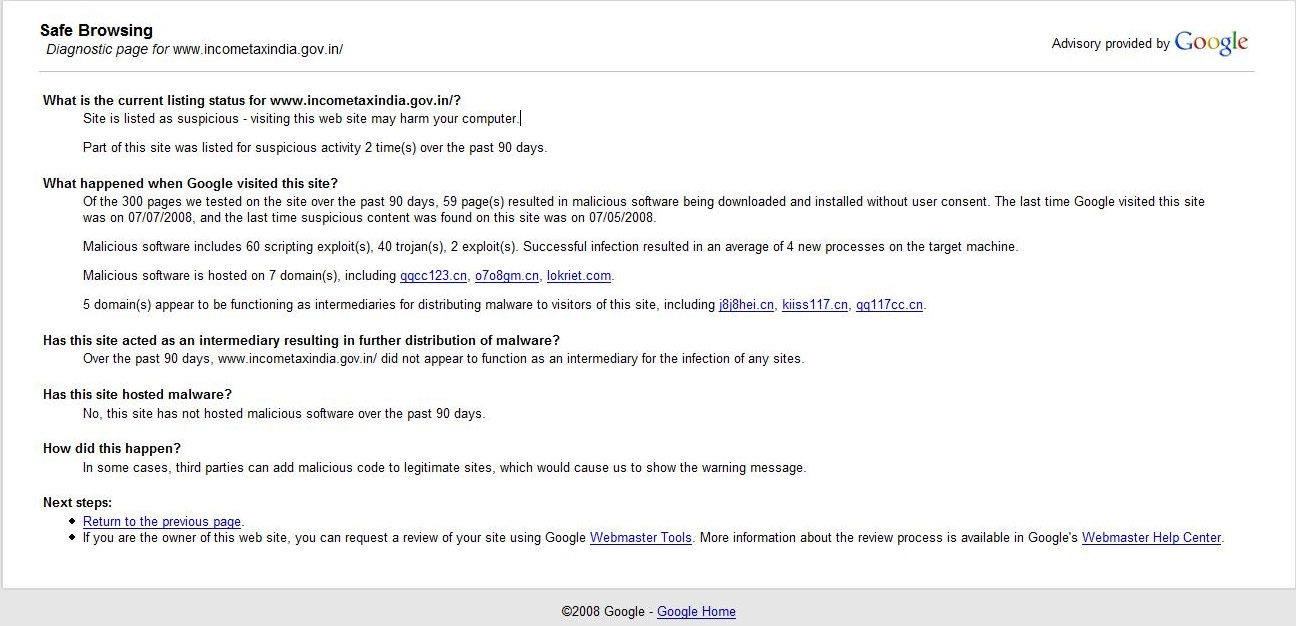1296x626 pixels.
Task: Click the 'Has this site hosted malware?' heading
Action: point(137,395)
